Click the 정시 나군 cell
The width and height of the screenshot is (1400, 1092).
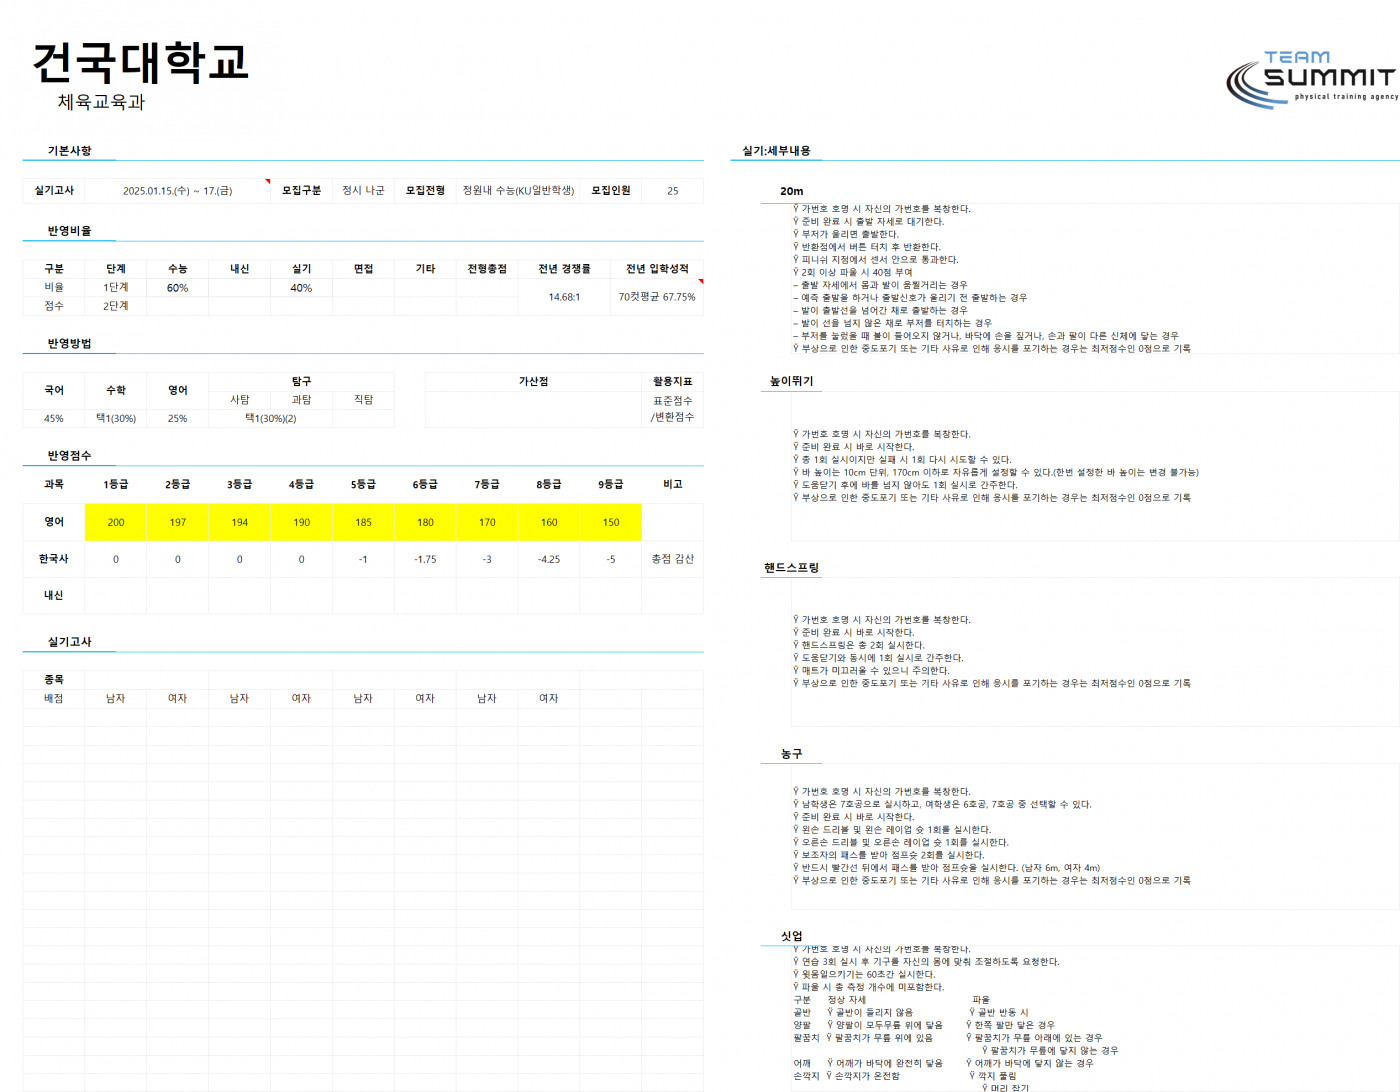click(x=363, y=191)
